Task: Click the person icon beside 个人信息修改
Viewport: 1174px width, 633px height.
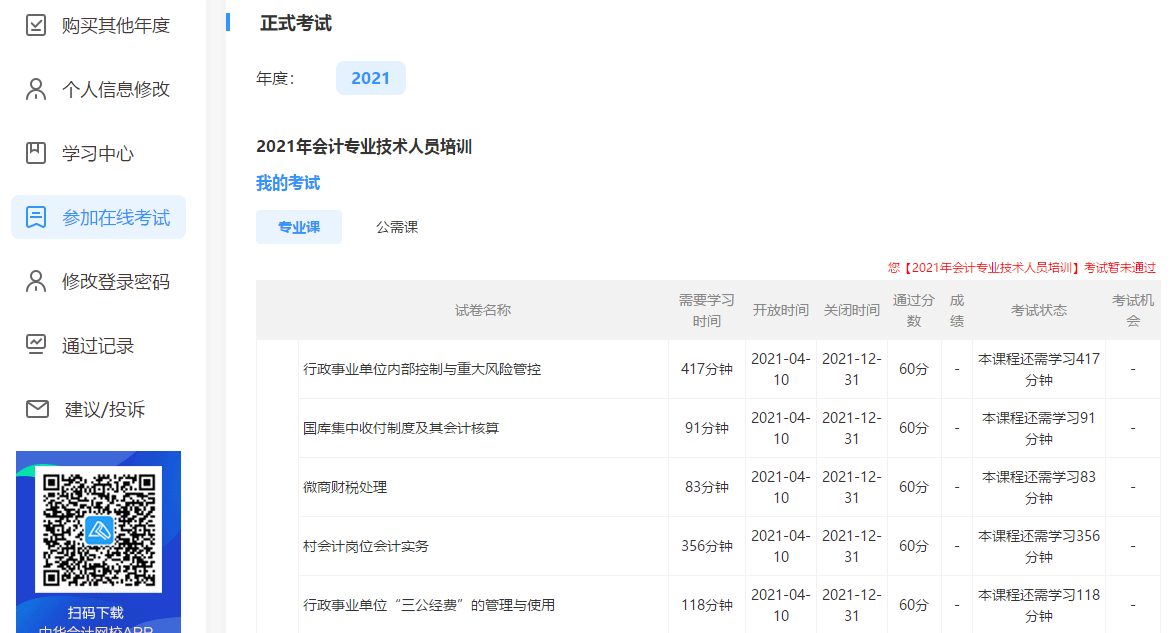Action: [36, 89]
